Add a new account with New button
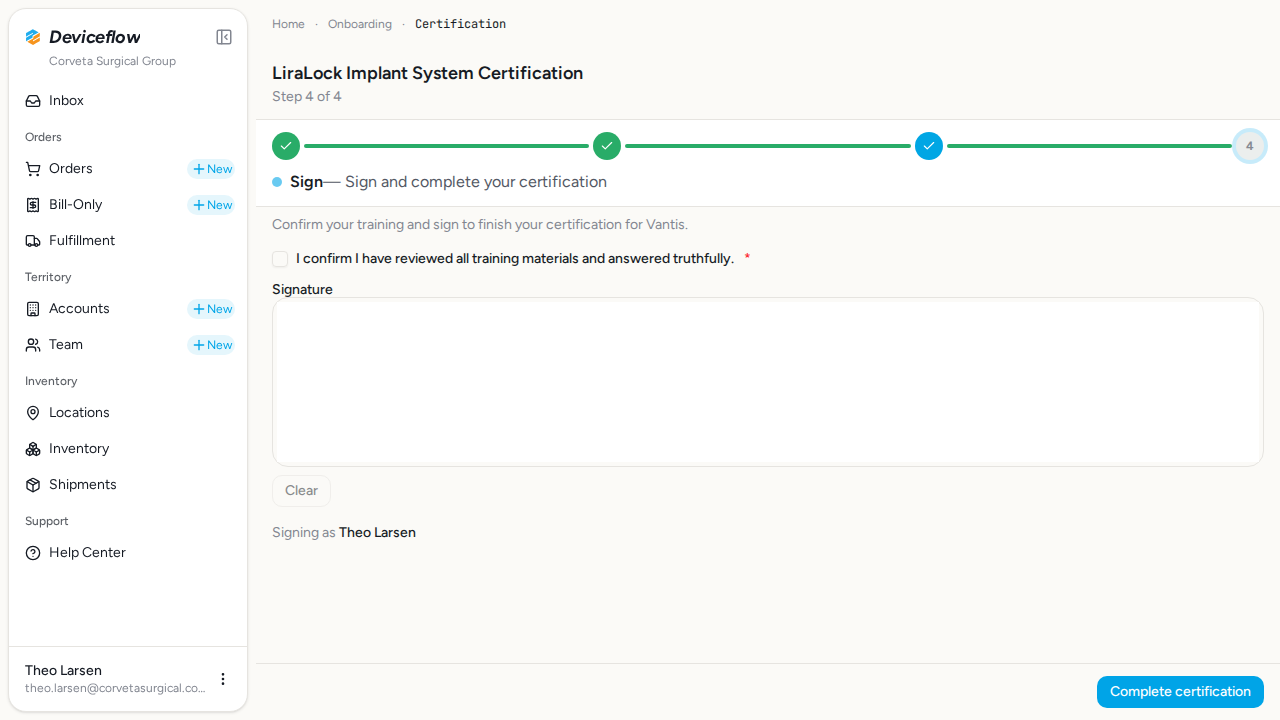The image size is (1280, 720). (212, 309)
